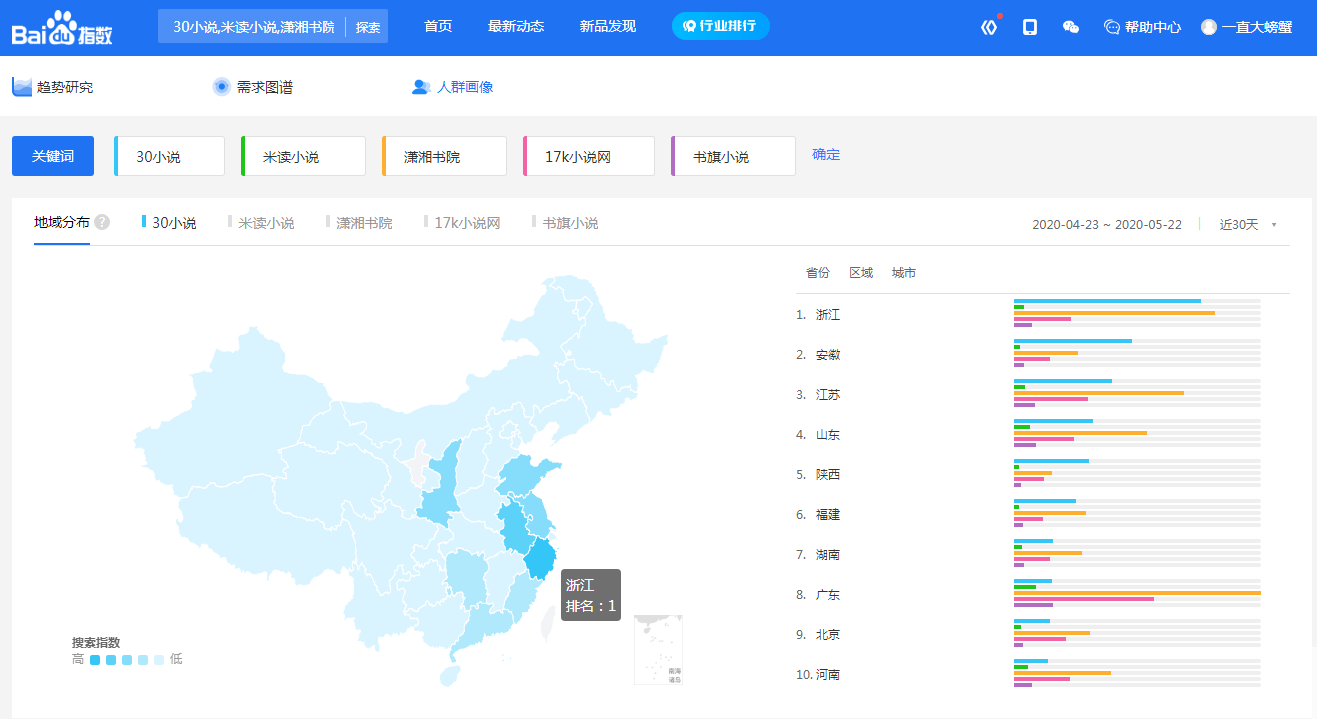Image resolution: width=1317 pixels, height=719 pixels.
Task: Edit the 17k小说网 keyword box
Action: [589, 156]
